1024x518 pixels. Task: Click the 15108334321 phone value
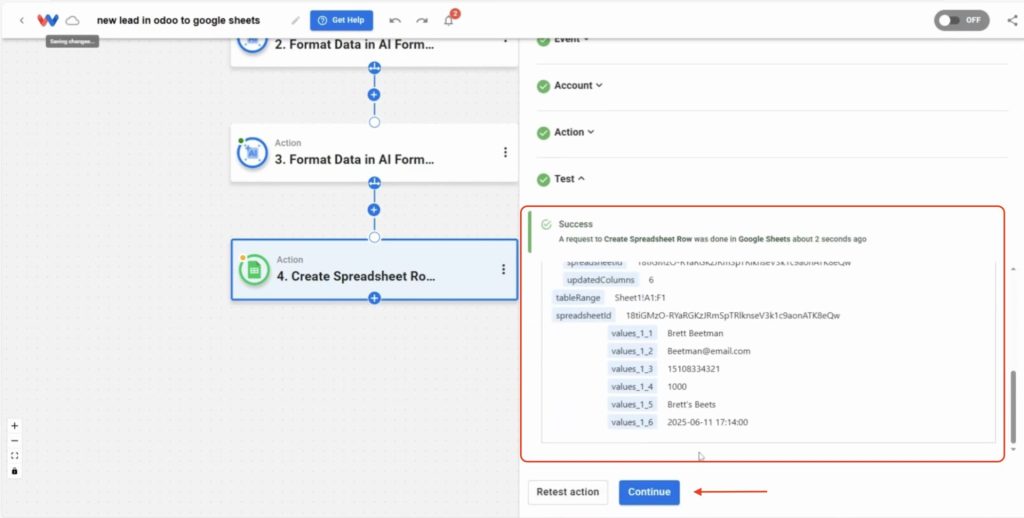pyautogui.click(x=693, y=368)
